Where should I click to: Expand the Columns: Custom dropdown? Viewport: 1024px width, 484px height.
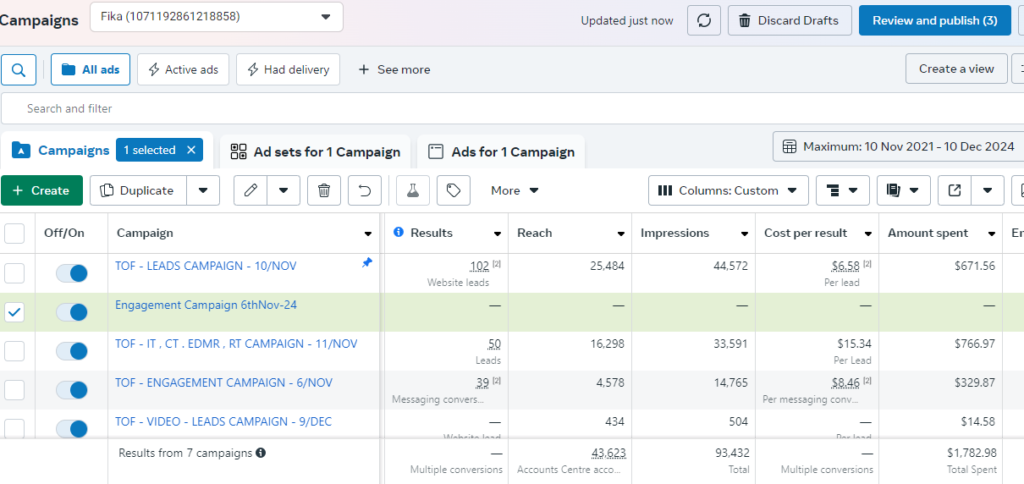(x=728, y=190)
